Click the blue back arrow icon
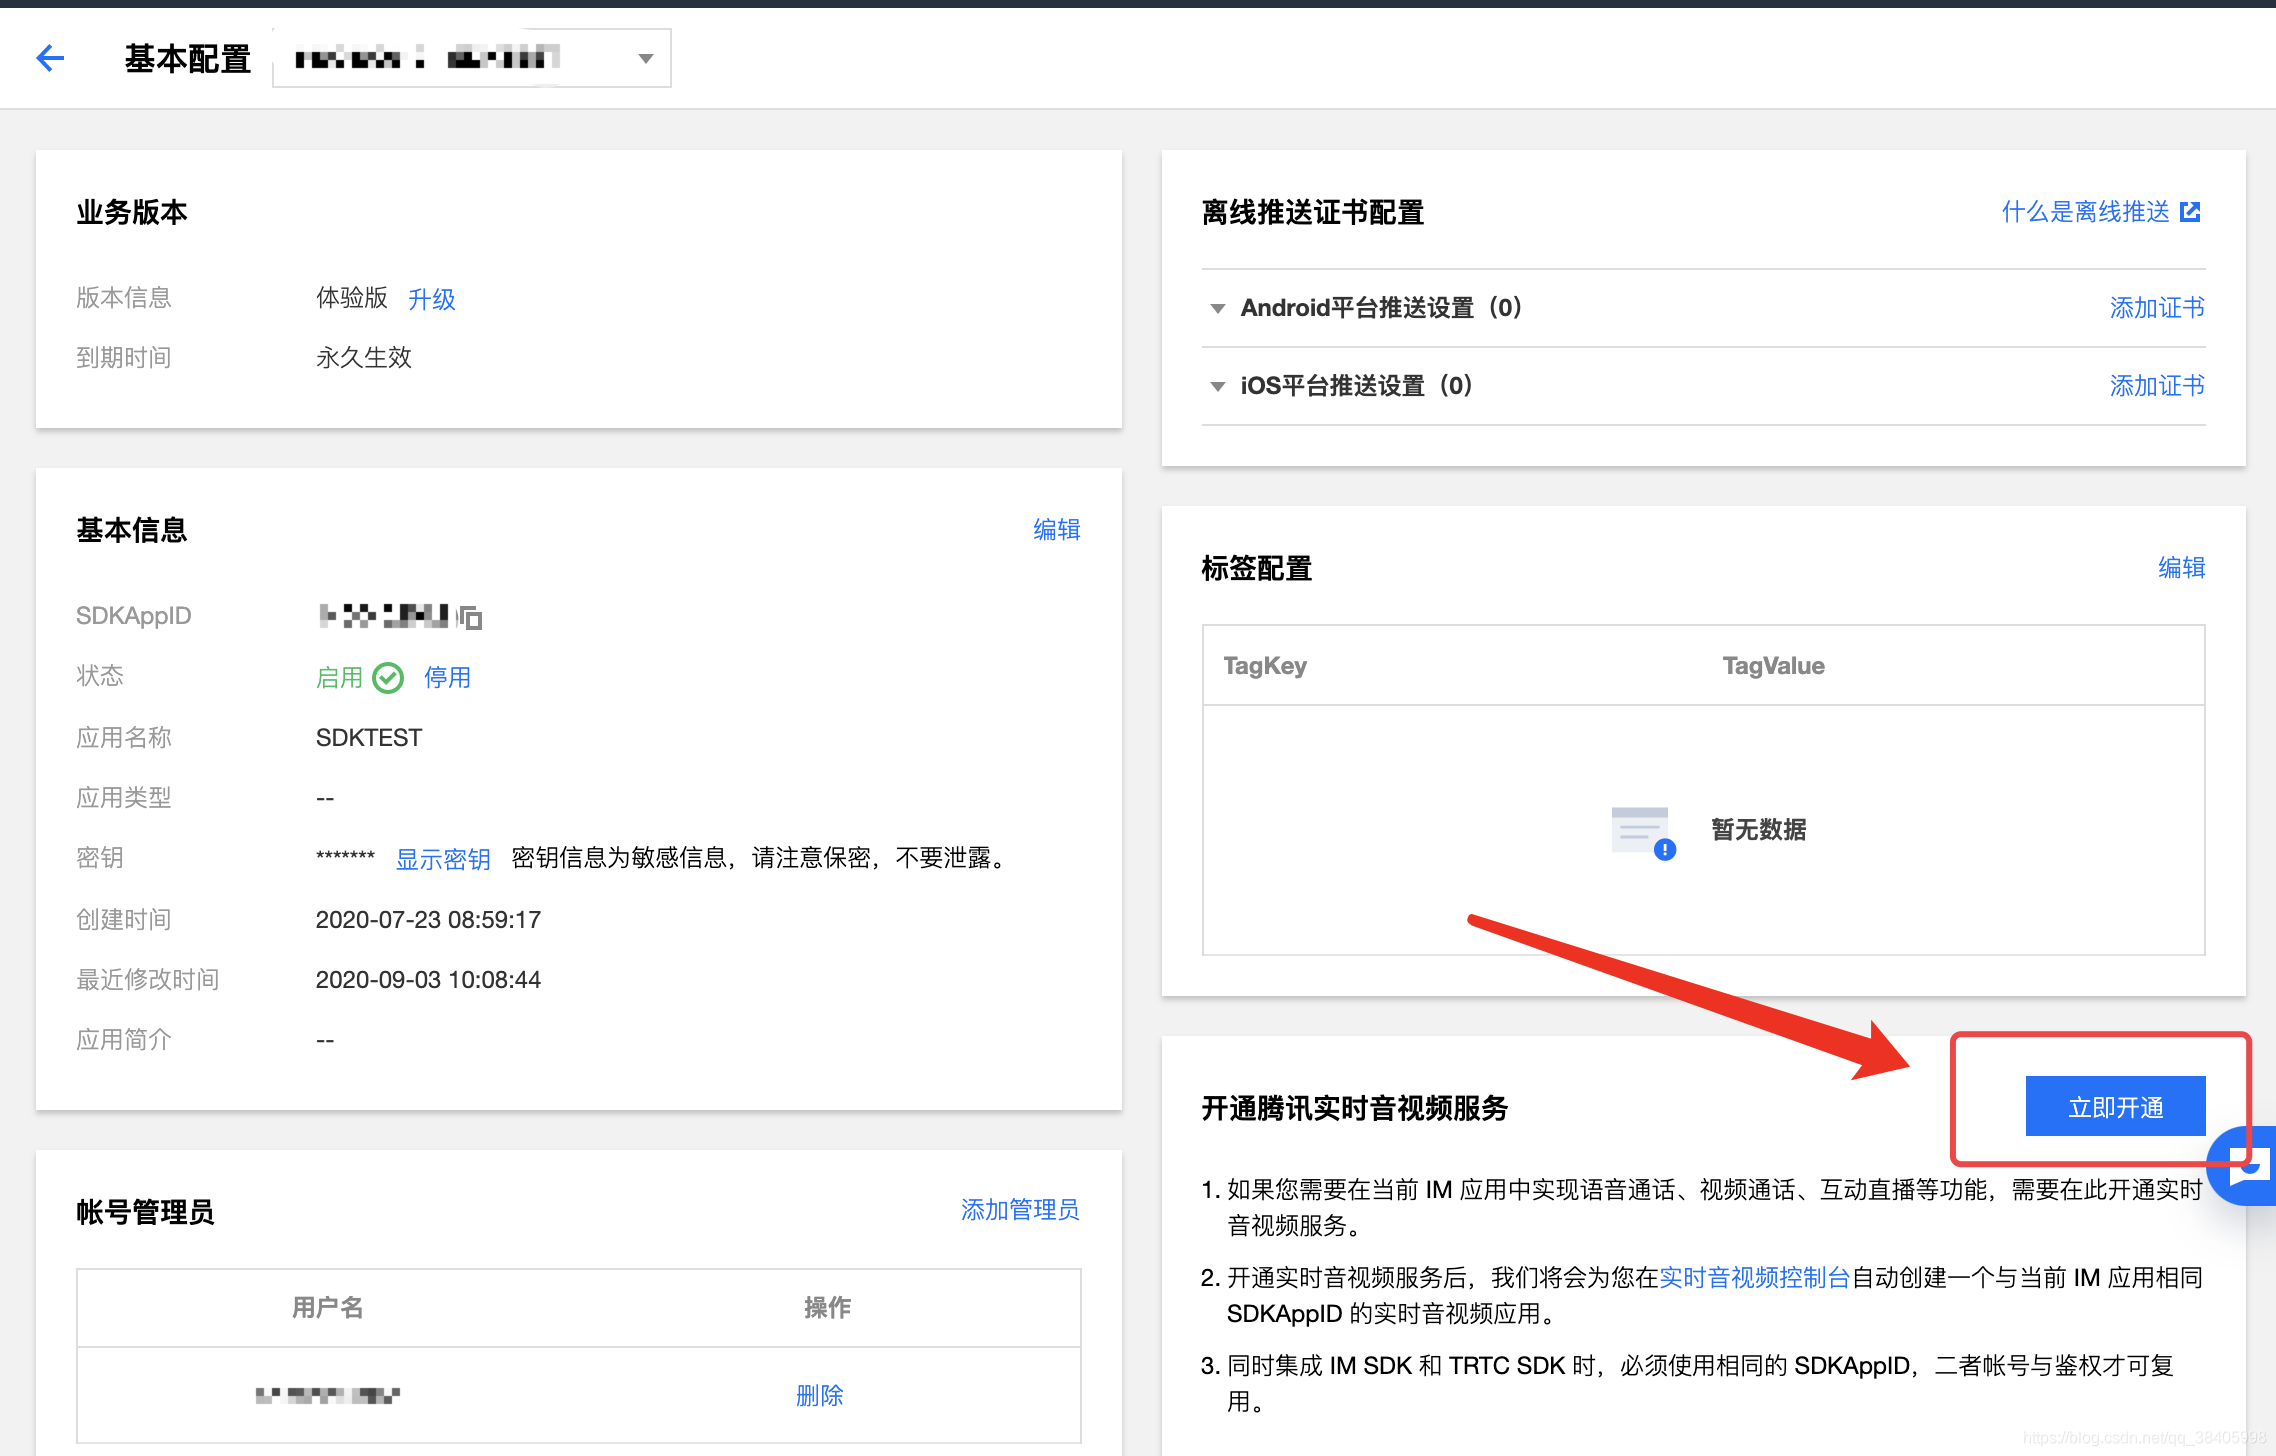Viewport: 2276px width, 1456px height. (x=50, y=58)
